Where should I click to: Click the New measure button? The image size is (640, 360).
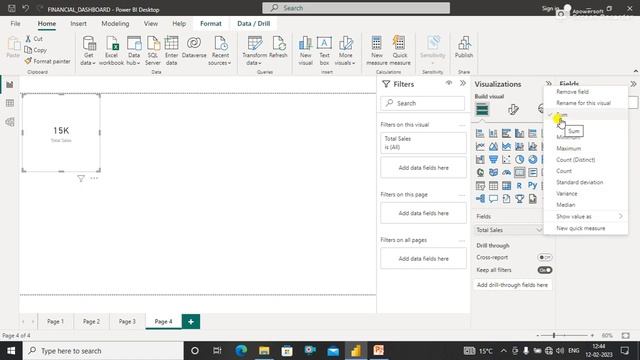tap(377, 51)
